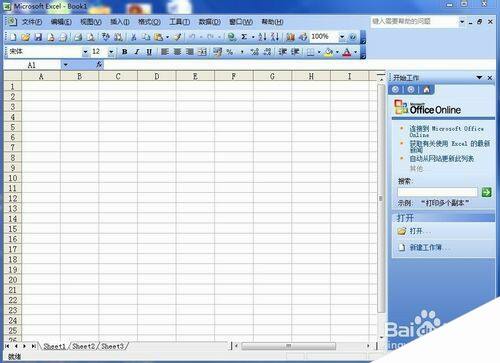Click the Print icon in toolbar
The image size is (500, 363).
[x=78, y=37]
